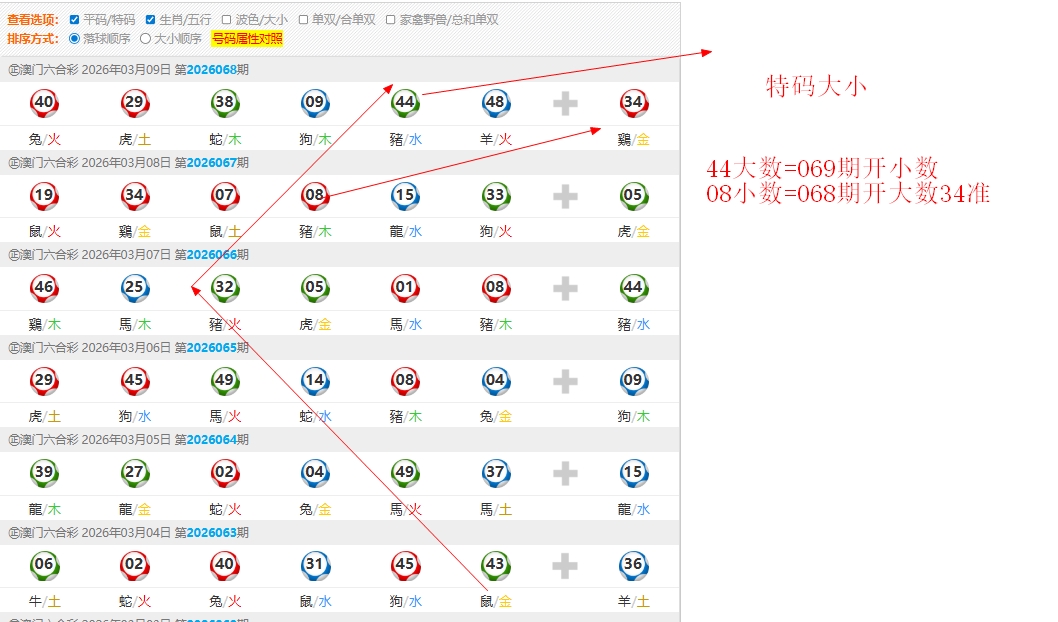Enable the 单双/合单双 checkbox
The image size is (1058, 622).
pyautogui.click(x=303, y=20)
